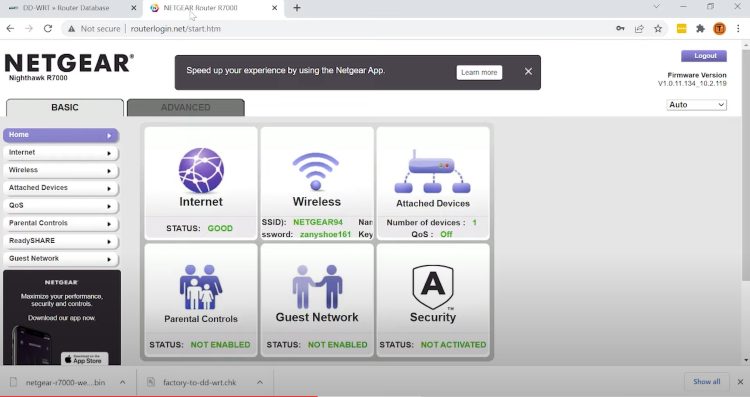Open the Chrome three-dot menu
This screenshot has width=750, height=397.
coord(739,29)
